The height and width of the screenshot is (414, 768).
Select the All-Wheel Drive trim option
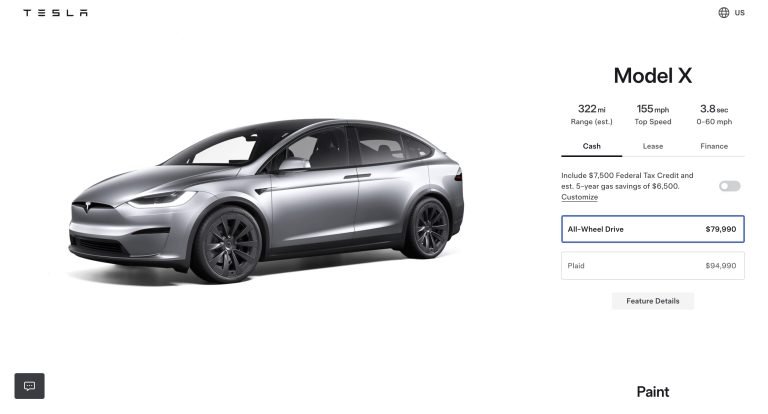click(x=652, y=229)
